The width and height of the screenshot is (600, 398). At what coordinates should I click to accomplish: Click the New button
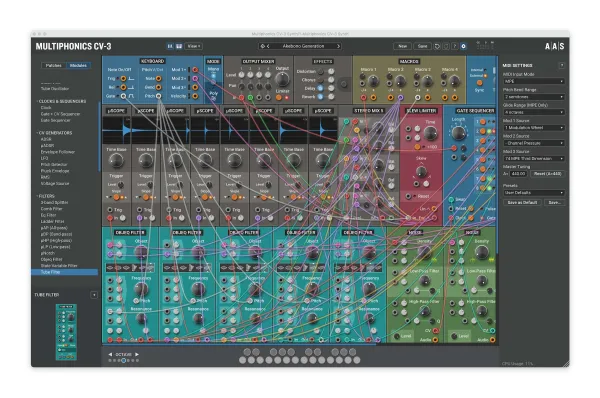coord(403,46)
